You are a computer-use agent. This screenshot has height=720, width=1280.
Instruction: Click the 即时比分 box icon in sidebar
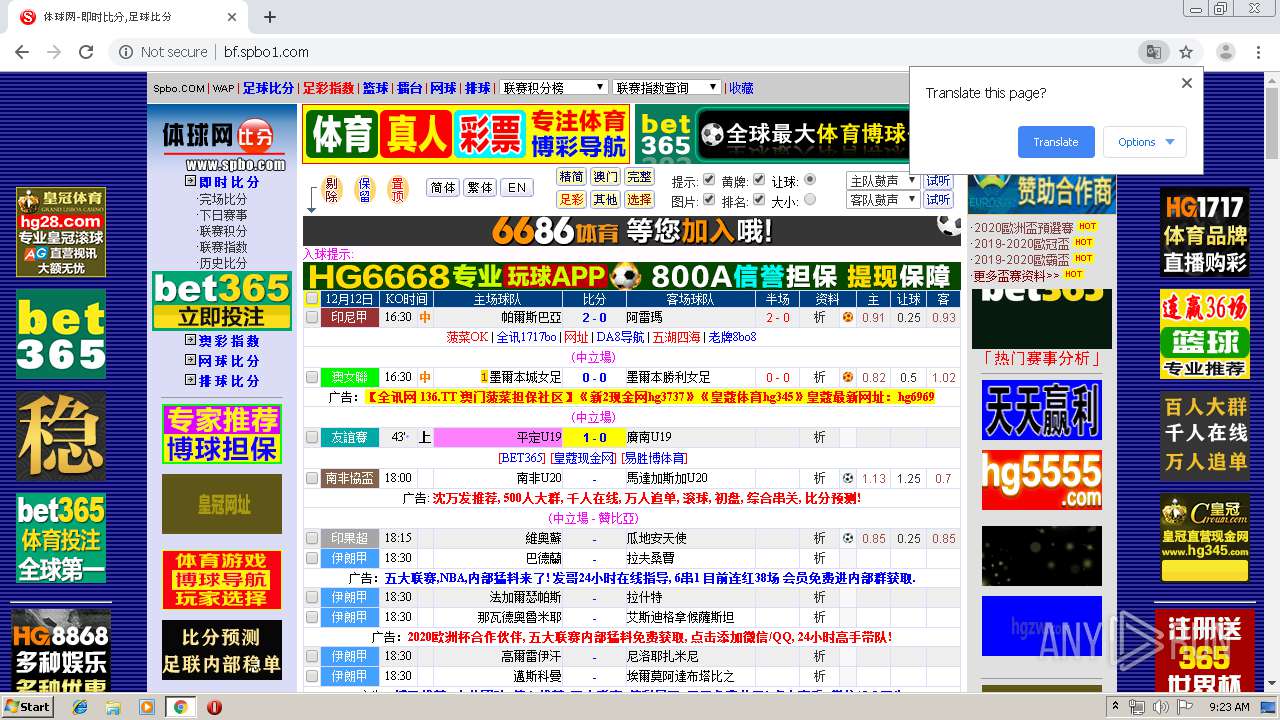[190, 181]
